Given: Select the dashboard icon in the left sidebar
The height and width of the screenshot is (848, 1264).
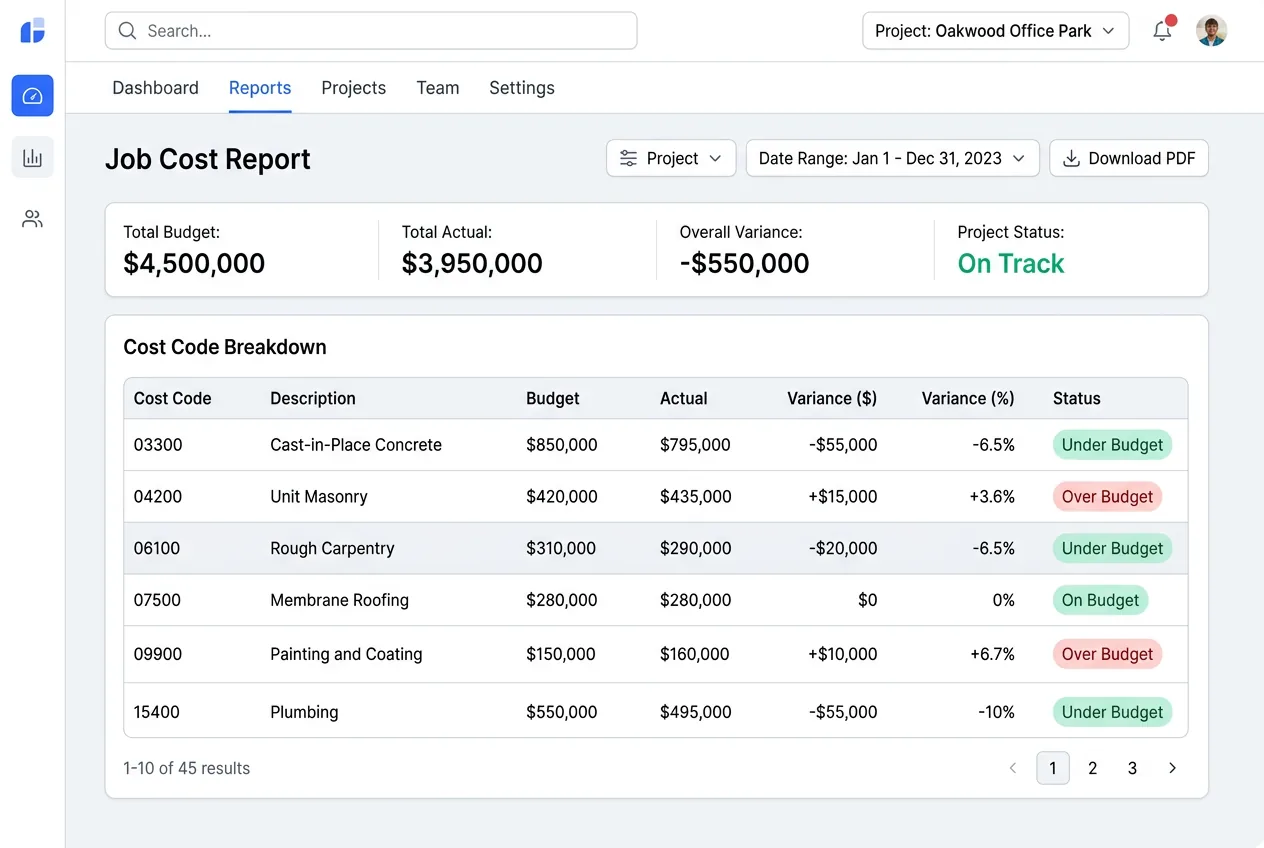Looking at the screenshot, I should (32, 96).
